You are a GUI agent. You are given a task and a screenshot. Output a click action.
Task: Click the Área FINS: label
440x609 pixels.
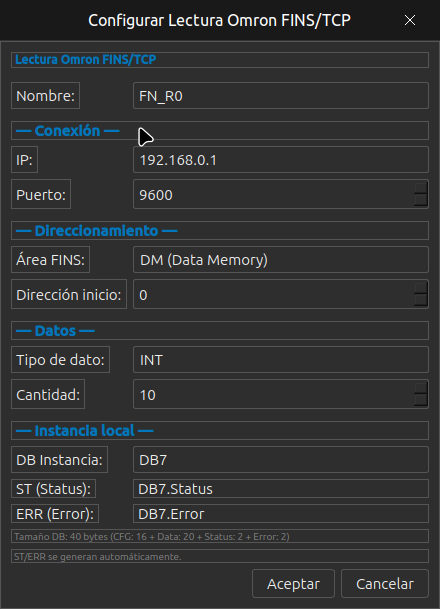[50, 259]
